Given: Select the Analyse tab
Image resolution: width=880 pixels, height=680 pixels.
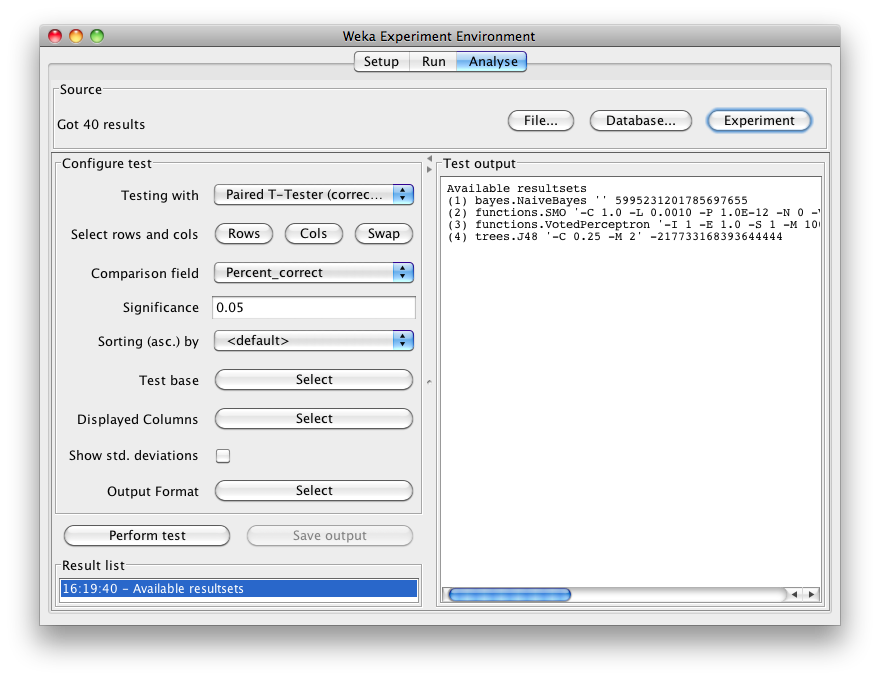Looking at the screenshot, I should tap(493, 62).
